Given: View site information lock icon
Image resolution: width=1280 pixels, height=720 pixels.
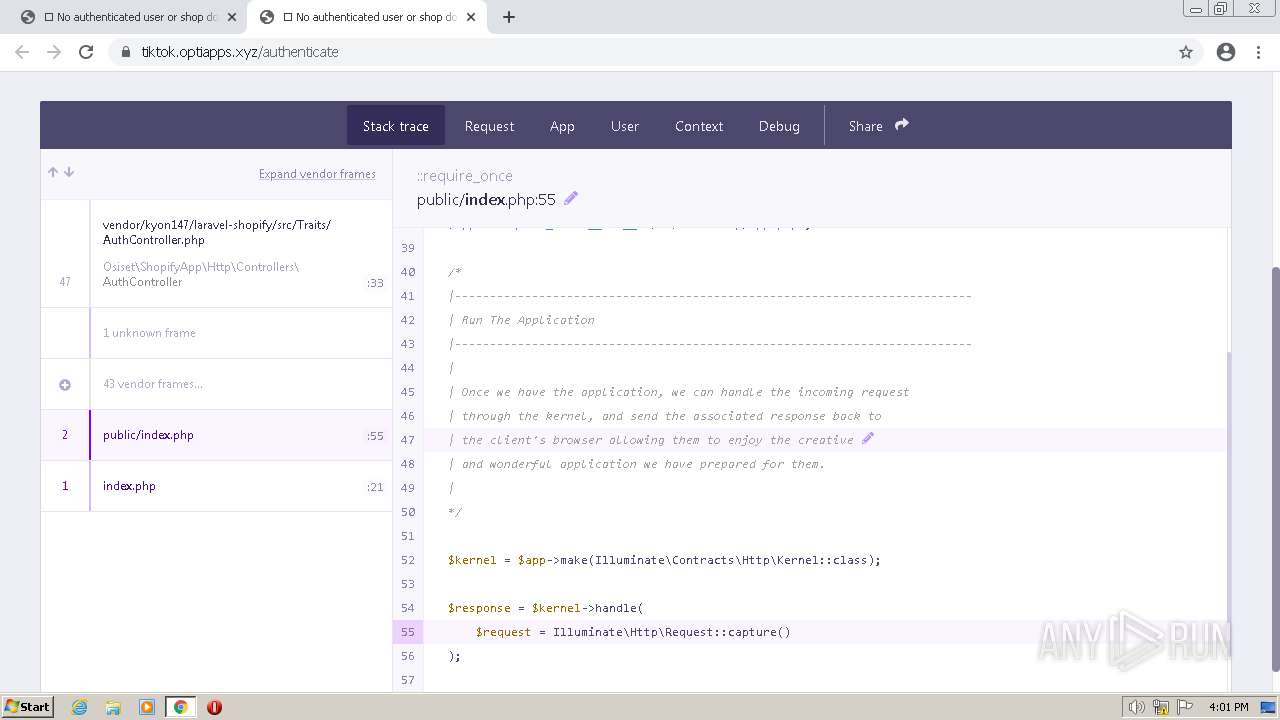Looking at the screenshot, I should [126, 52].
